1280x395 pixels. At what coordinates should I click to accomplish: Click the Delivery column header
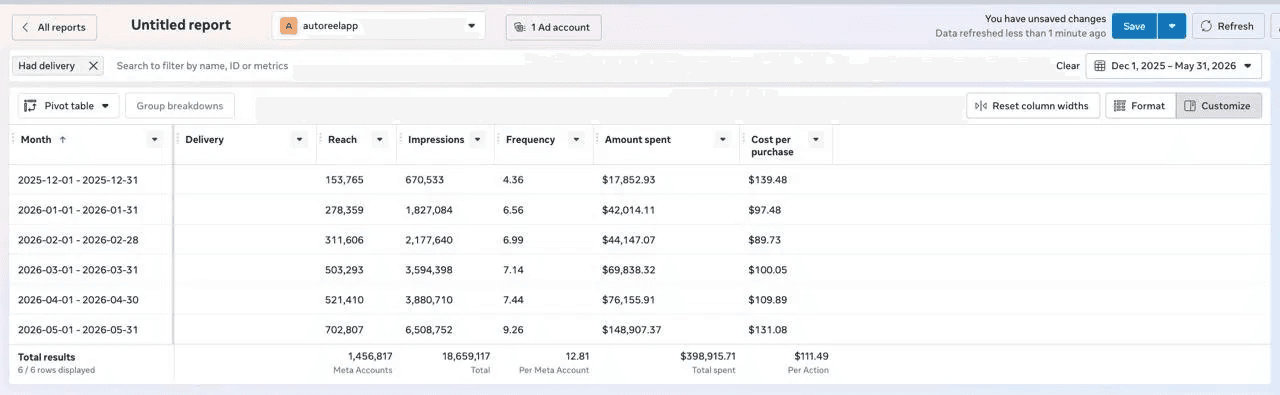pos(205,140)
